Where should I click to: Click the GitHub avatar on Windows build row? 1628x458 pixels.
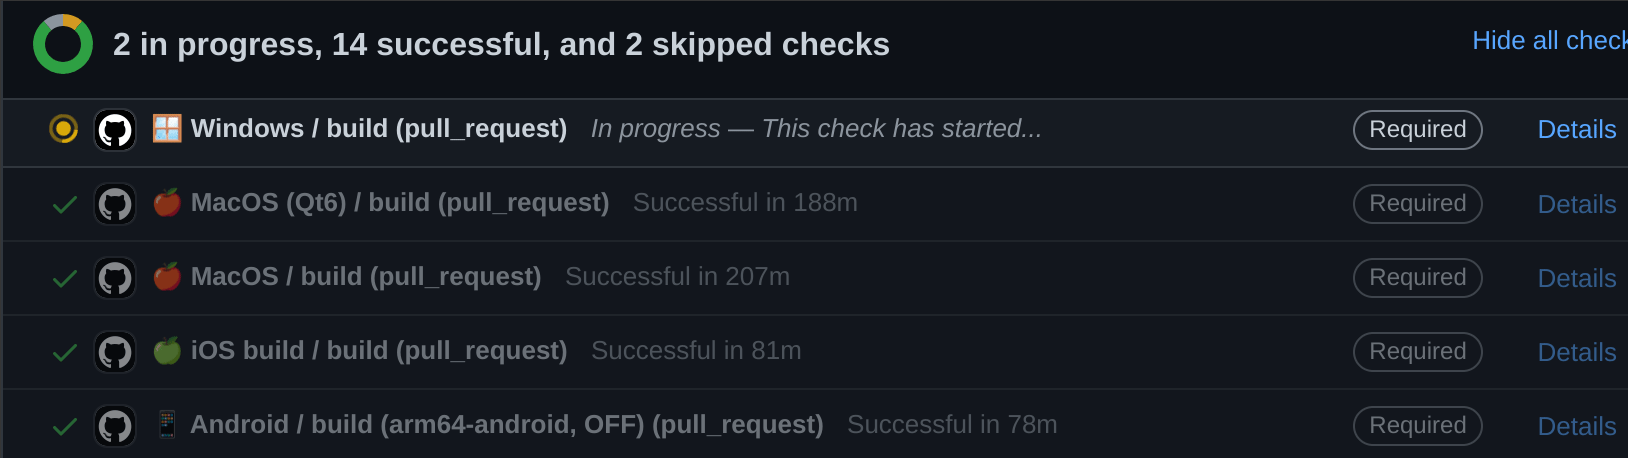(x=115, y=130)
